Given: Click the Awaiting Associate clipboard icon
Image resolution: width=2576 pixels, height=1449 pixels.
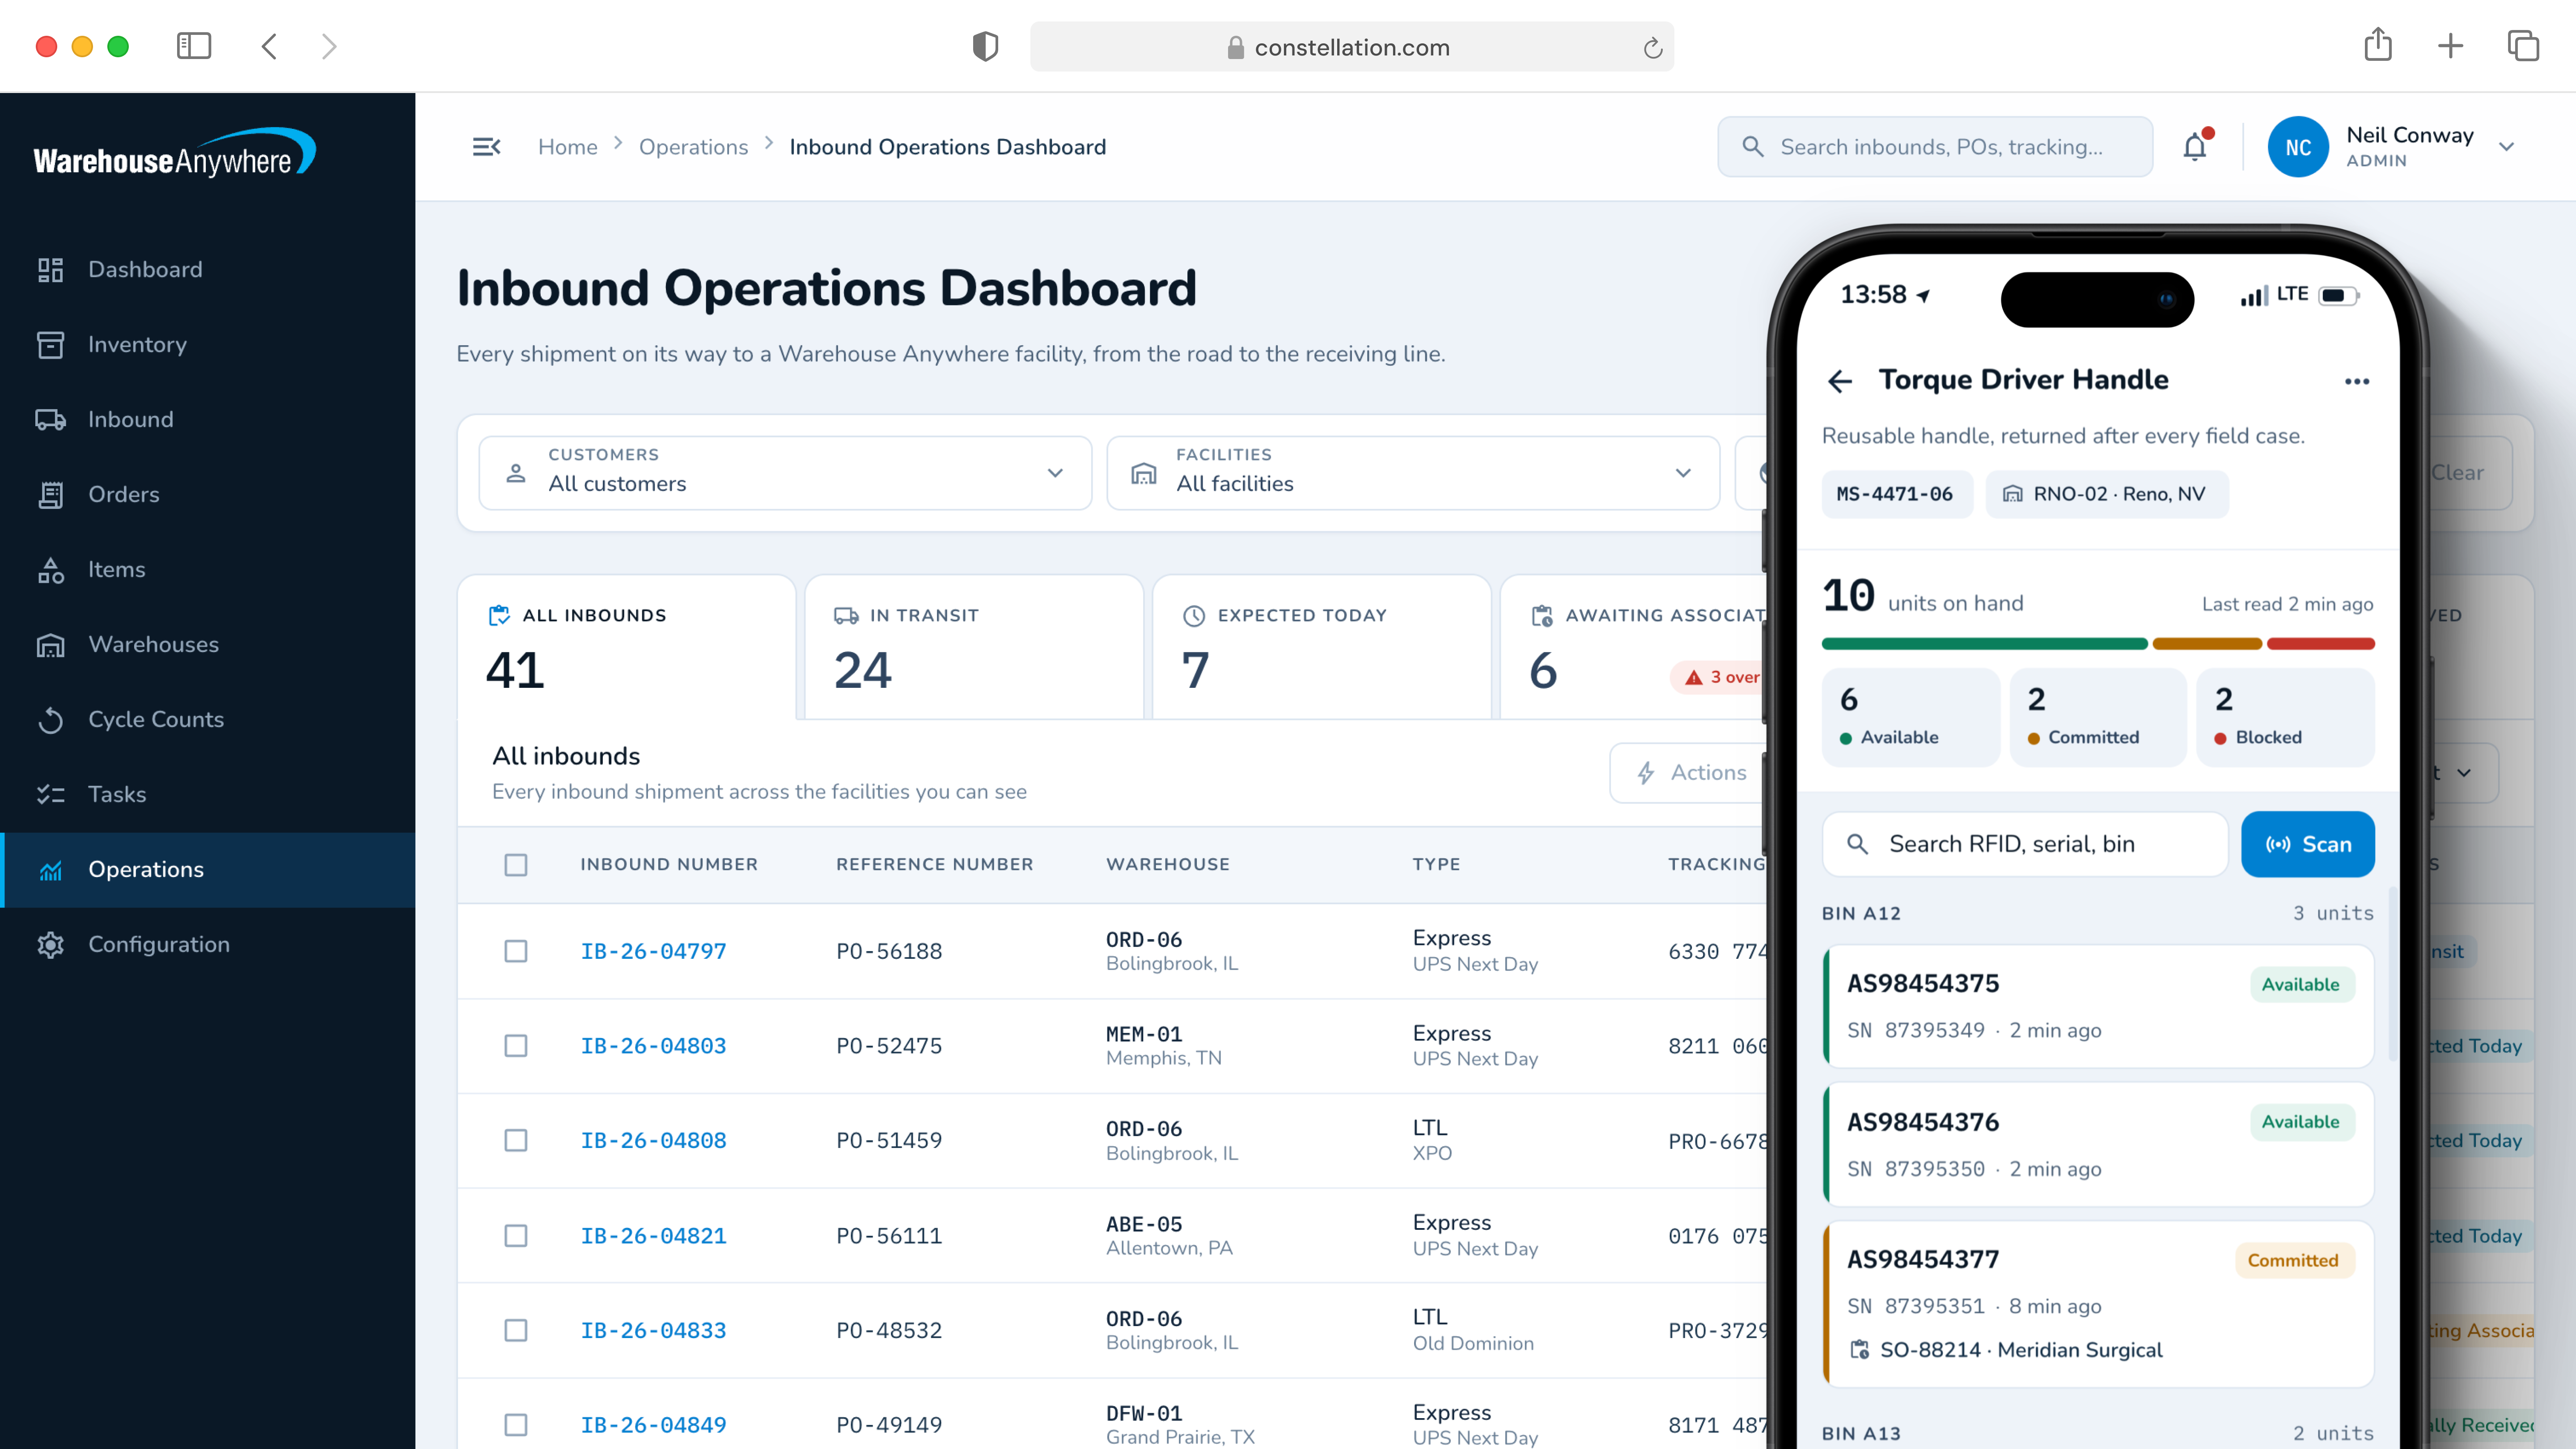Looking at the screenshot, I should coord(1542,616).
